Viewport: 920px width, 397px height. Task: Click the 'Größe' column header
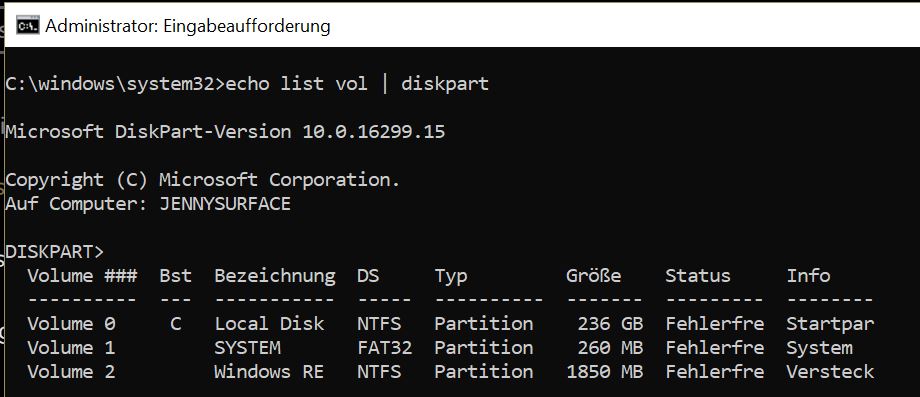pyautogui.click(x=593, y=276)
